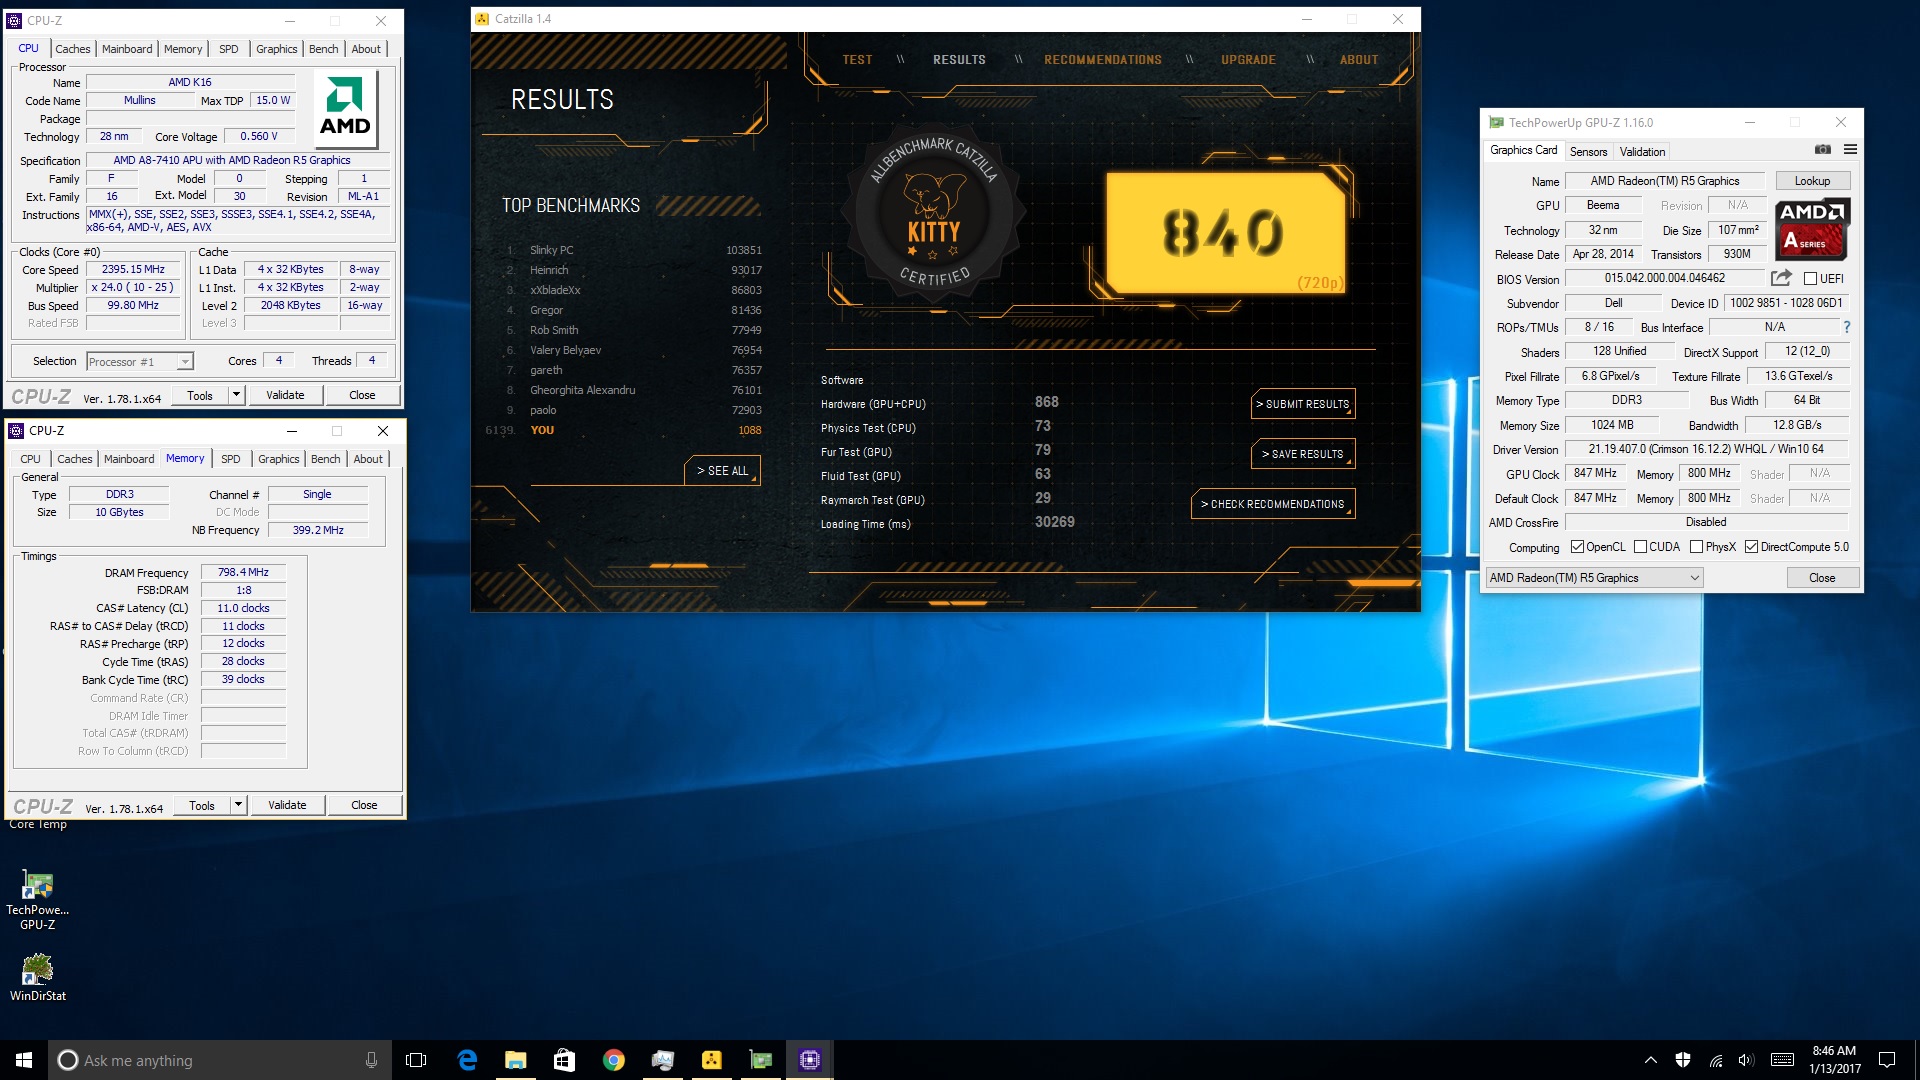Viewport: 1920px width, 1080px height.
Task: Toggle the OpenCL checkbox
Action: pyautogui.click(x=1577, y=547)
